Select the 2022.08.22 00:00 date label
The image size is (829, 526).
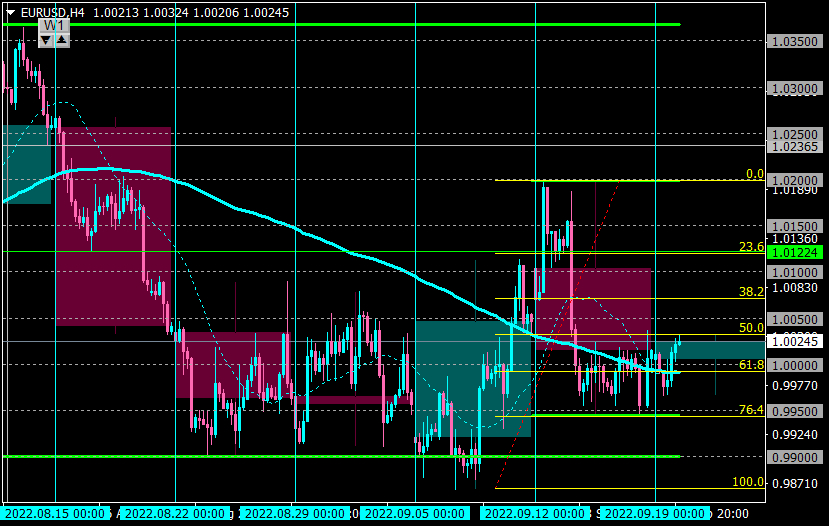pos(175,513)
